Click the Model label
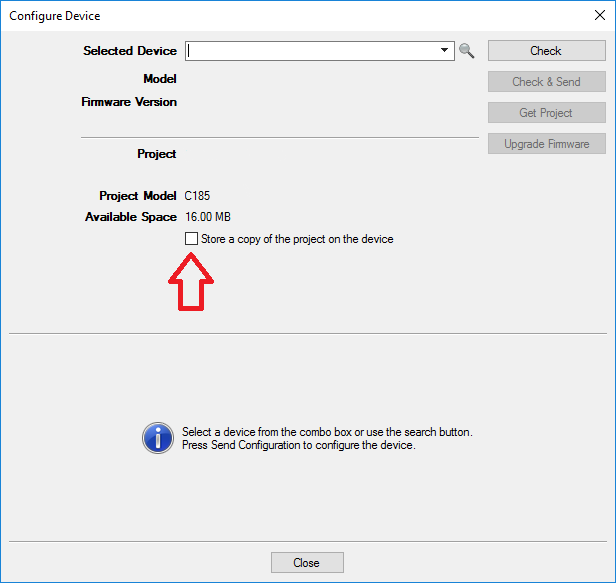Viewport: 616px width, 583px height. pos(160,78)
